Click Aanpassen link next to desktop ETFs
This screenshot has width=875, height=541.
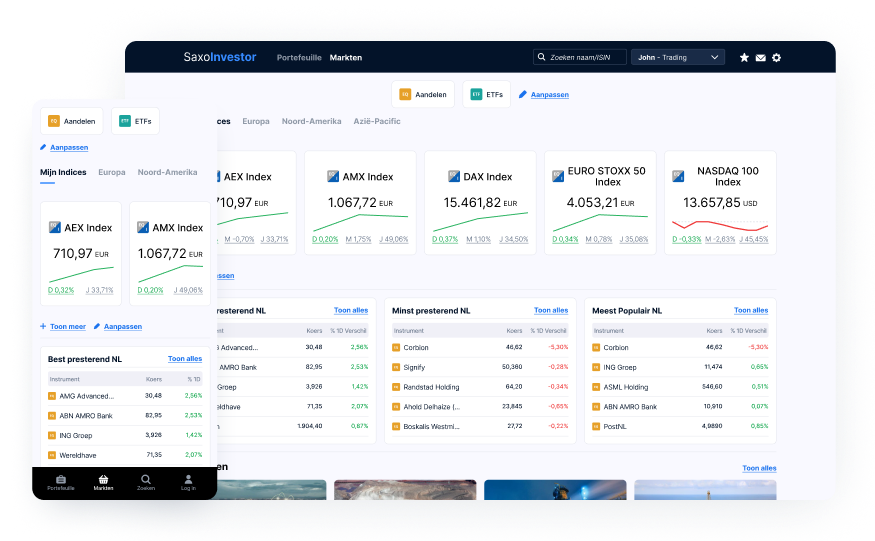550,95
